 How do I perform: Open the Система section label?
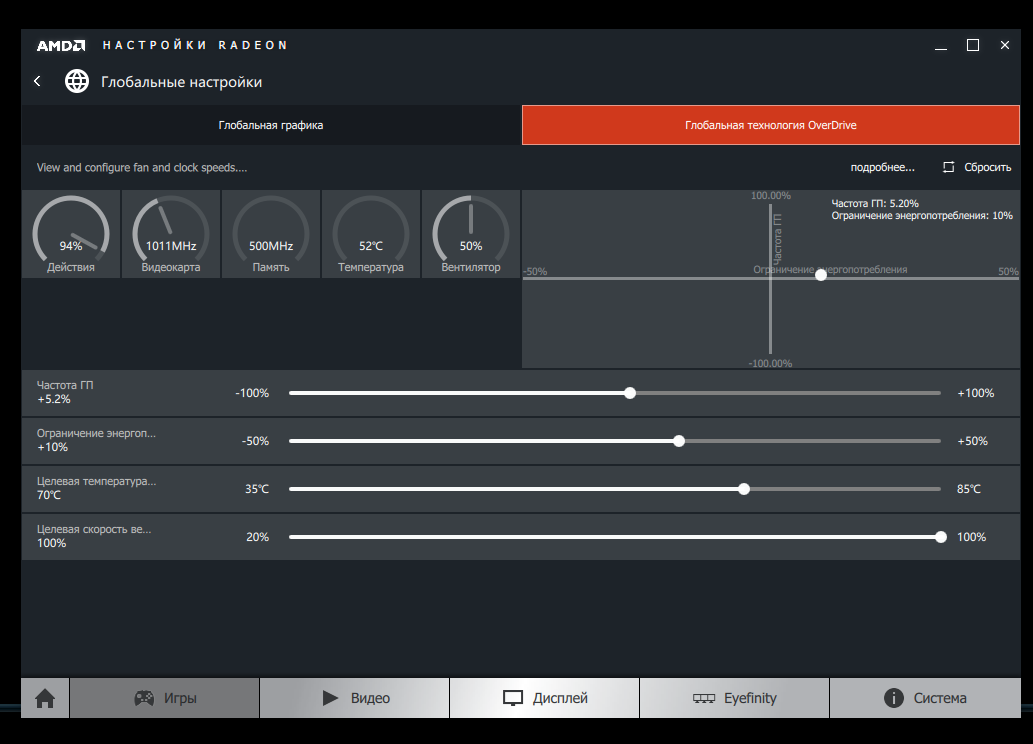(940, 698)
